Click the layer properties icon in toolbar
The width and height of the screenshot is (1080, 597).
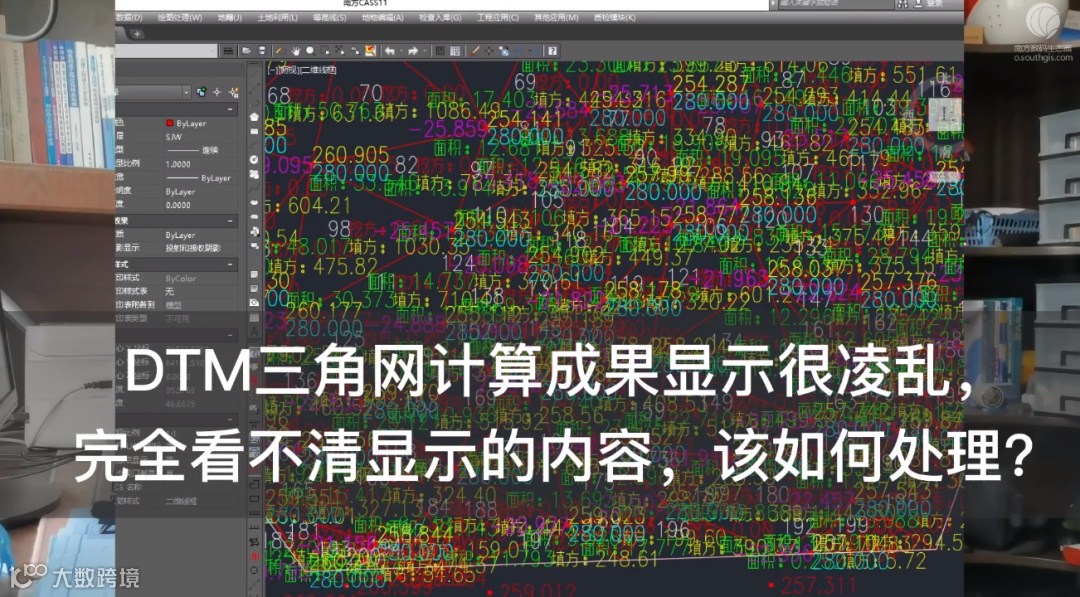(x=228, y=51)
